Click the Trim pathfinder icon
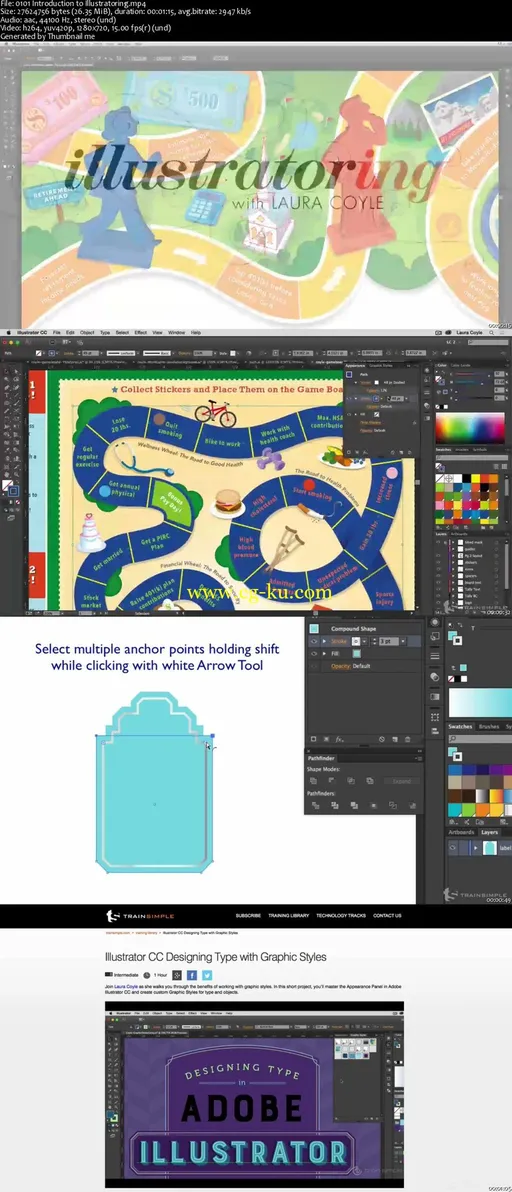This screenshot has height=1192, width=512. [x=334, y=805]
